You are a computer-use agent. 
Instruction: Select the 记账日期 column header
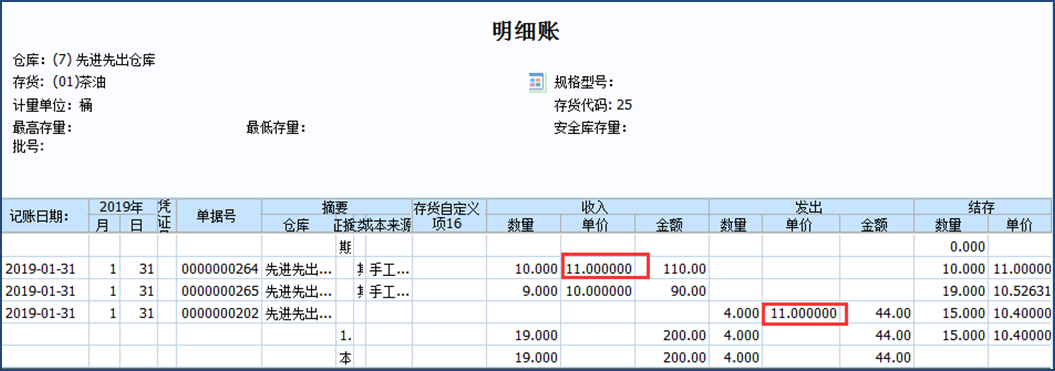point(44,215)
